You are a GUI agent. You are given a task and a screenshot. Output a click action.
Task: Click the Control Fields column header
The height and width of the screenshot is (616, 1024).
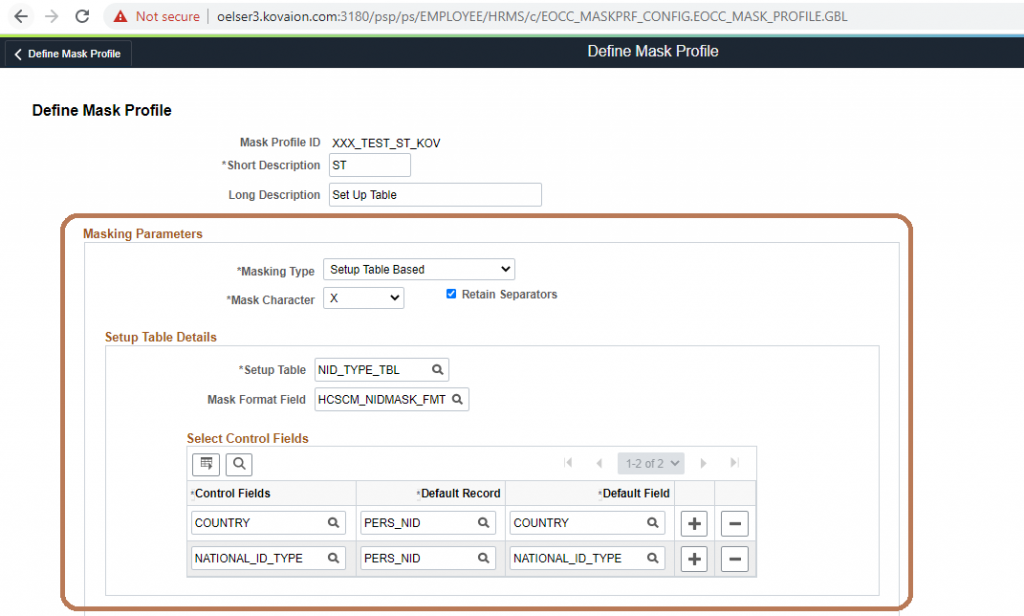(x=232, y=493)
